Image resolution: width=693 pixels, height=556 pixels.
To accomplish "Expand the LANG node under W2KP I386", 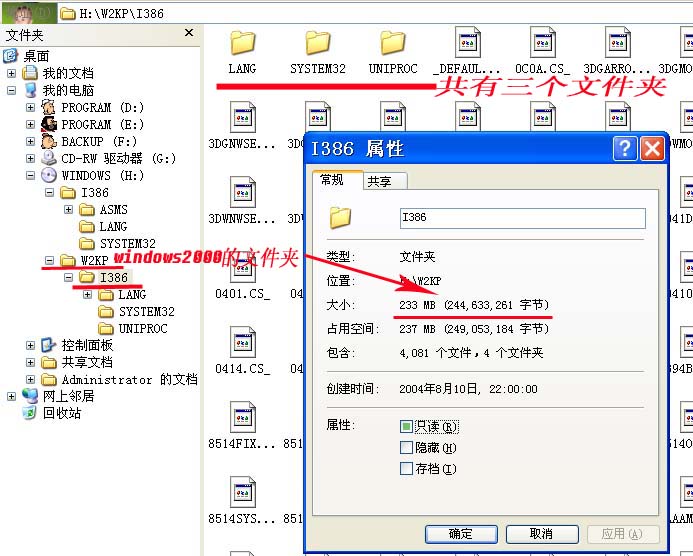I will (88, 294).
